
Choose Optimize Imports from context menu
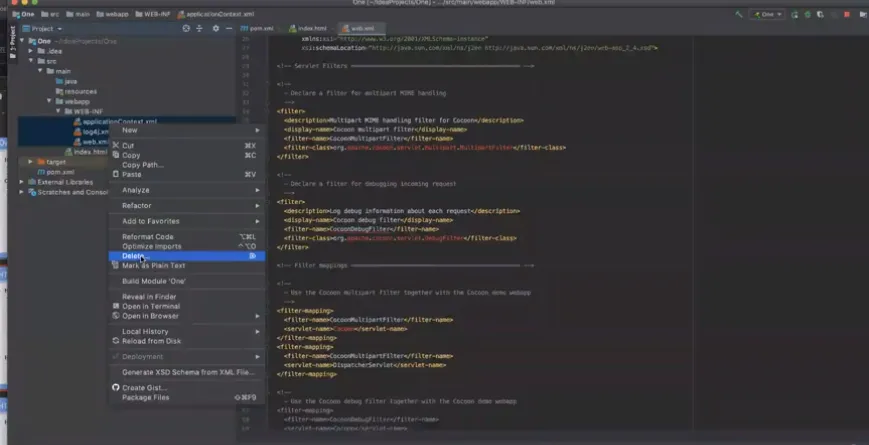[186, 246]
